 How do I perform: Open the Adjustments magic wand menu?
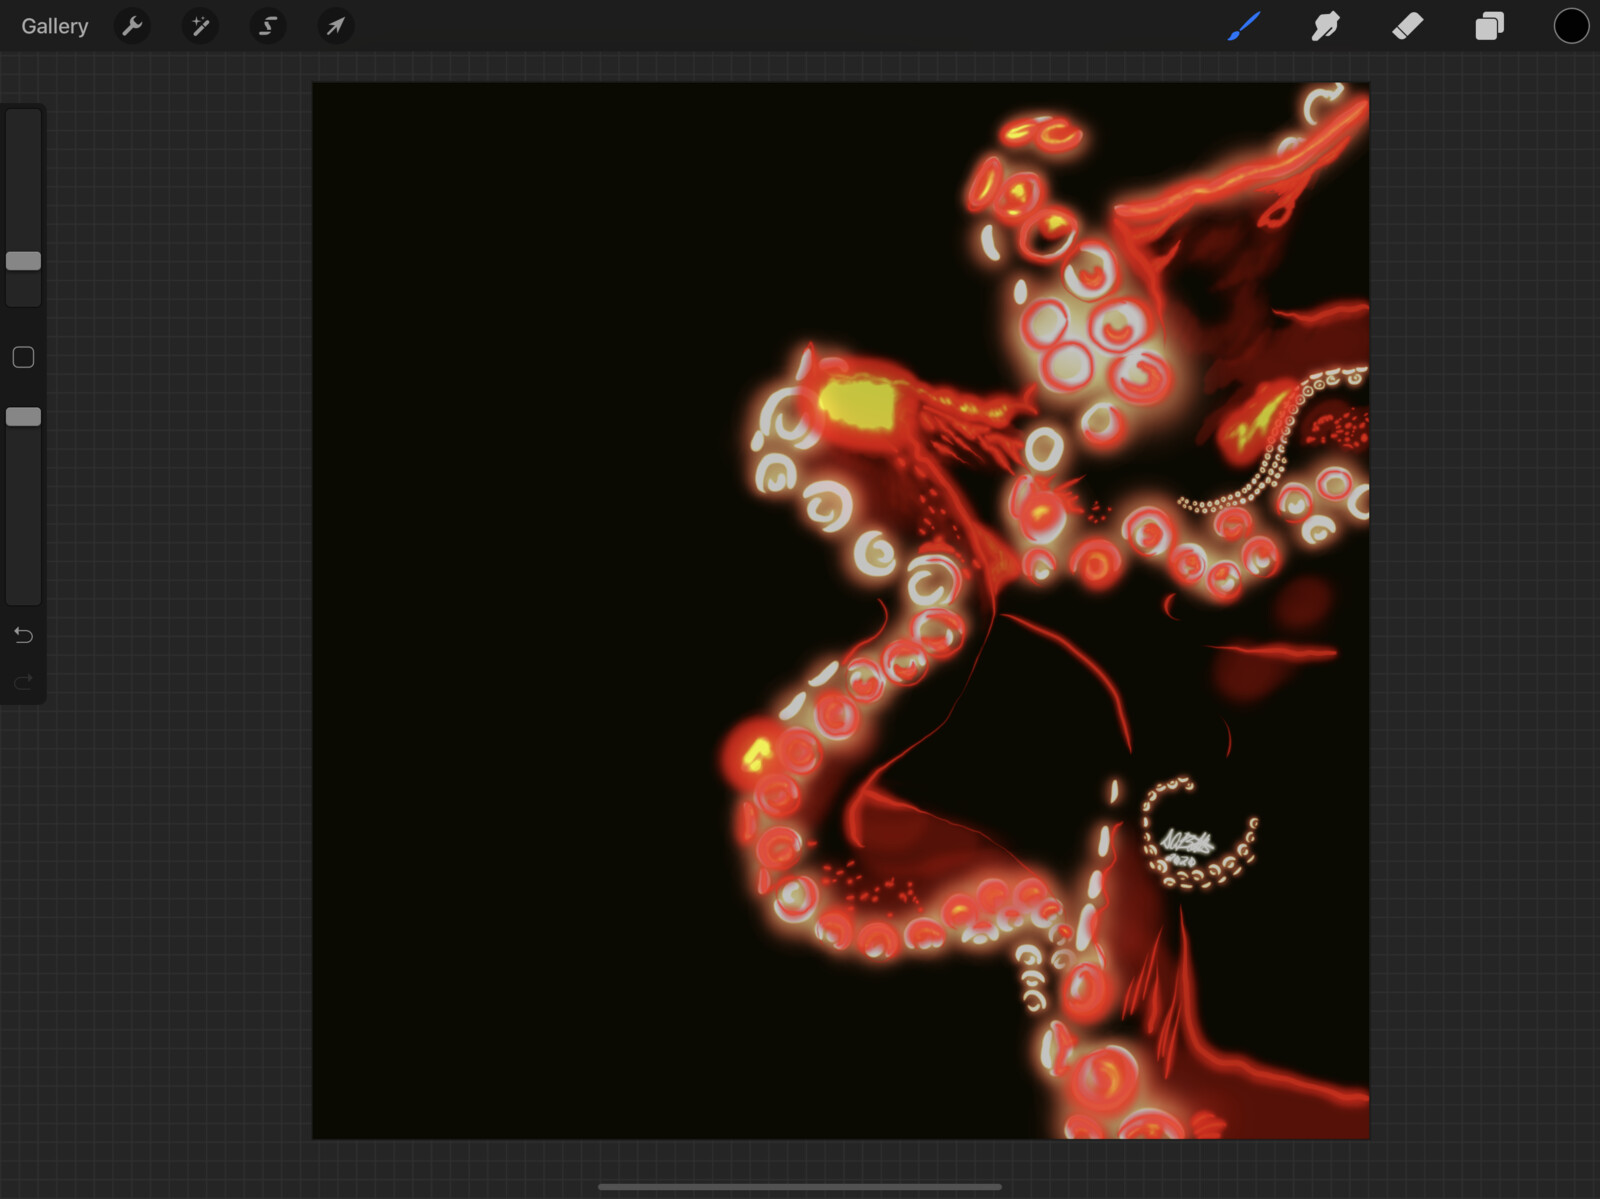pos(200,26)
